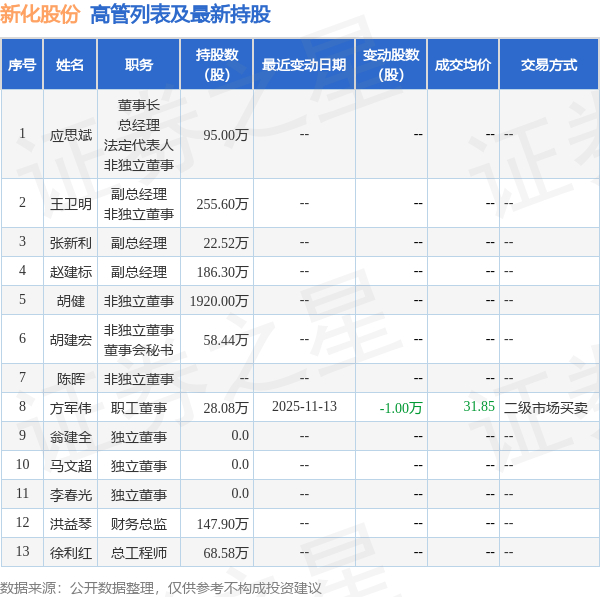Click 职工董事 position cell
The image size is (600, 597).
139,408
